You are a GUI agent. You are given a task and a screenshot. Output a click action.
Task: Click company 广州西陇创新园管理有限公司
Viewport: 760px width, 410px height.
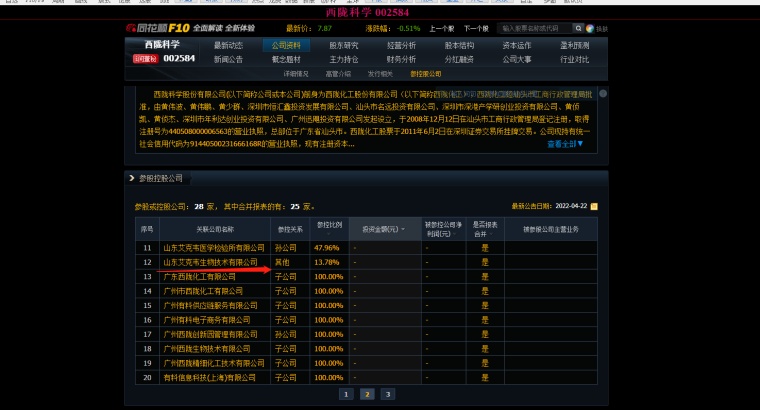pos(210,334)
